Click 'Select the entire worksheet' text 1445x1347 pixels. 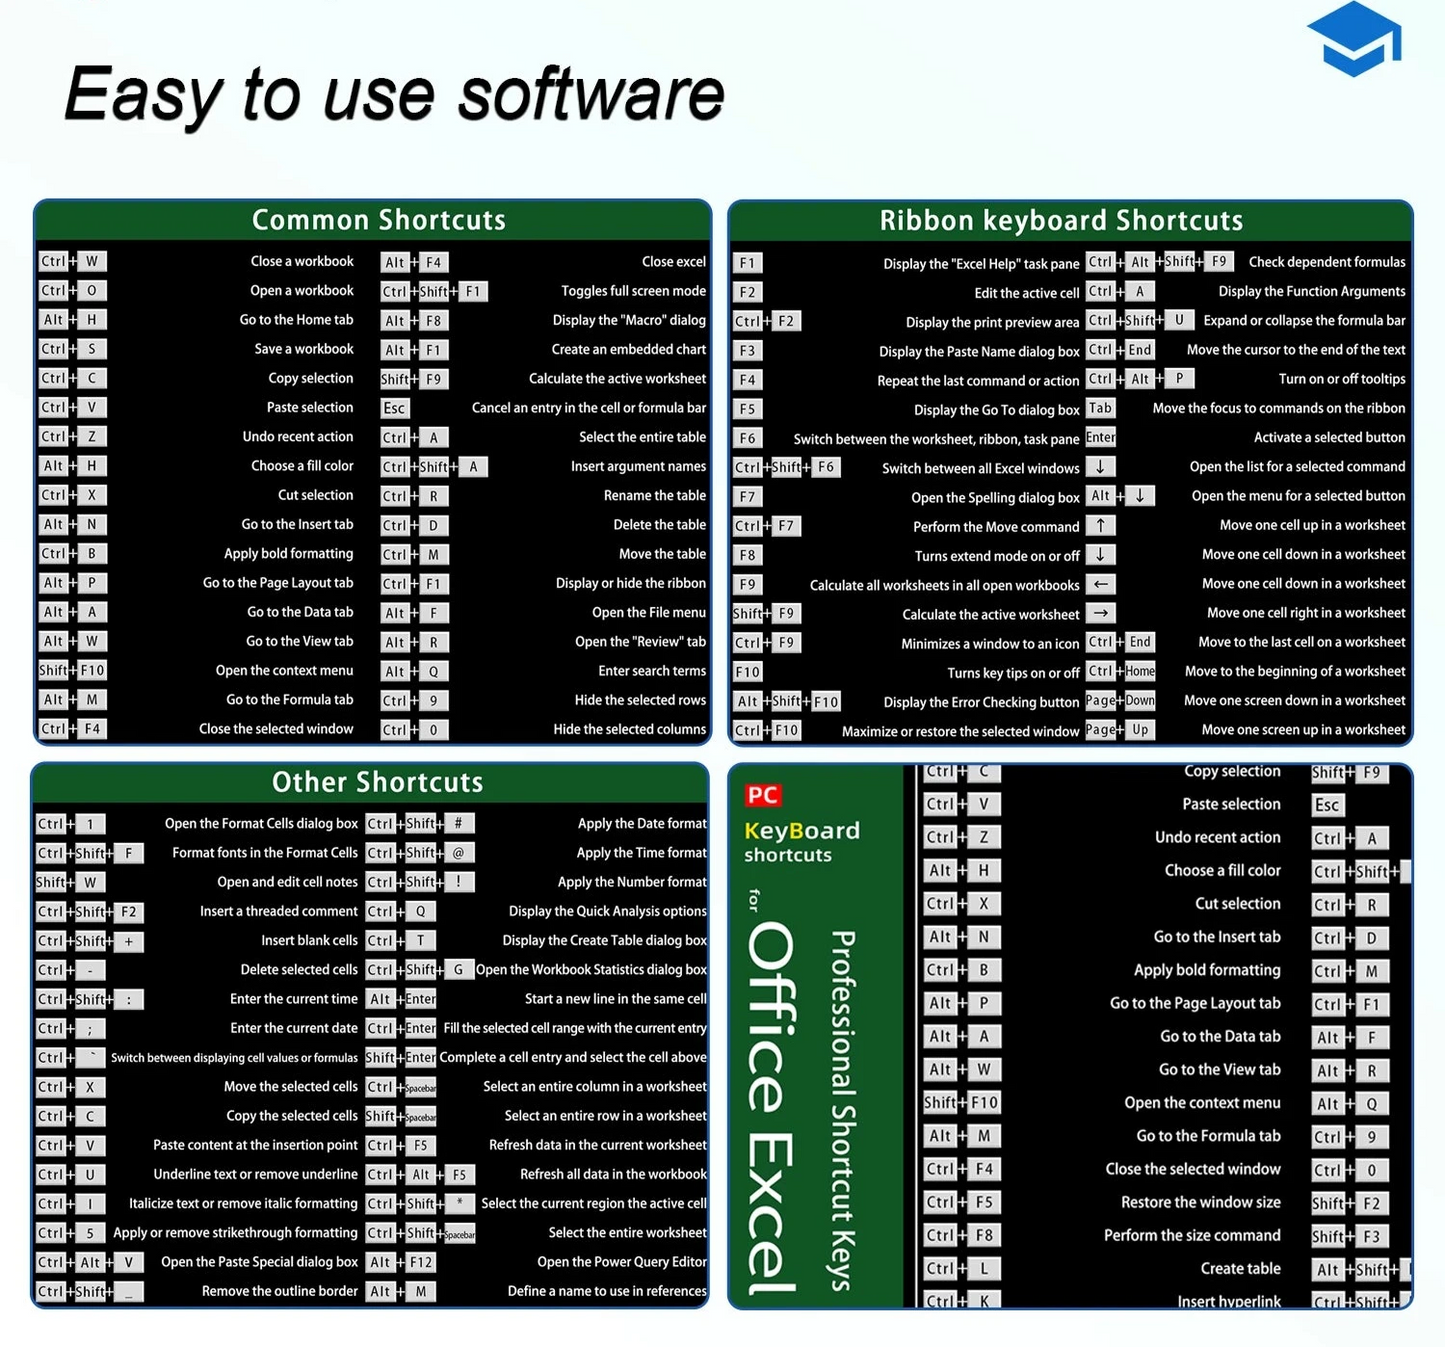coord(628,1233)
